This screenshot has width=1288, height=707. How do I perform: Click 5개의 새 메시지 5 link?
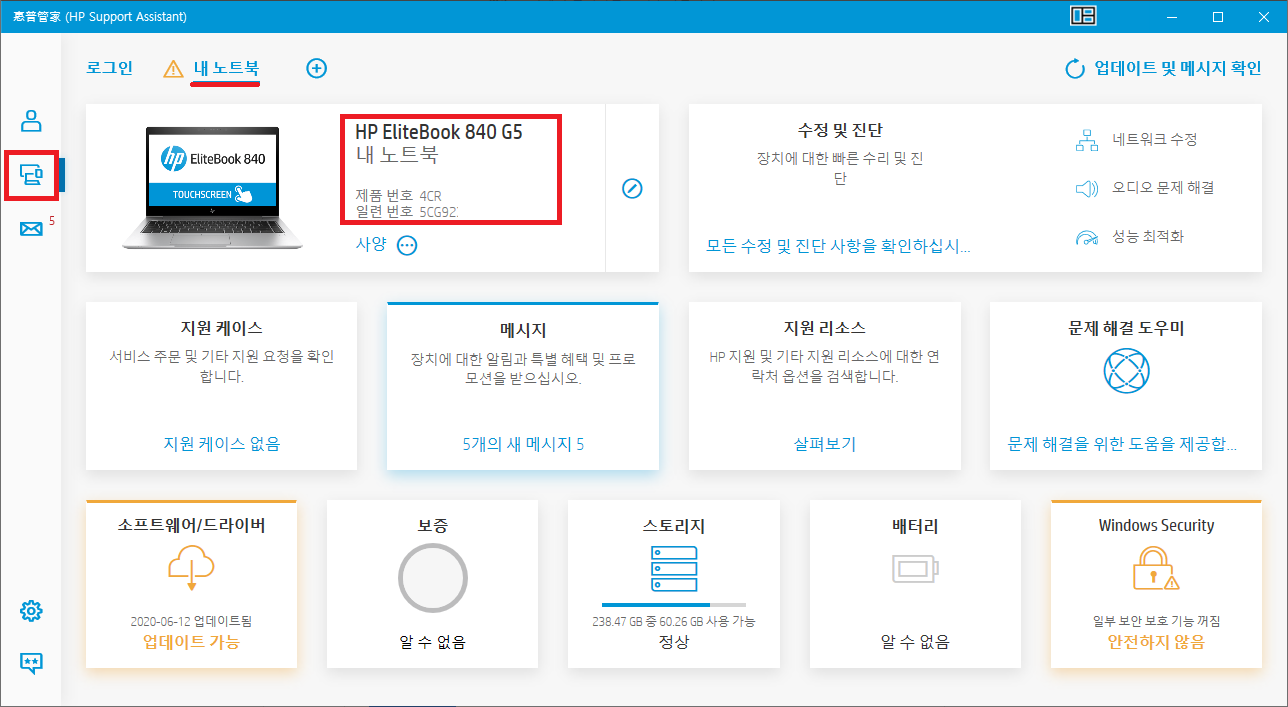click(523, 444)
